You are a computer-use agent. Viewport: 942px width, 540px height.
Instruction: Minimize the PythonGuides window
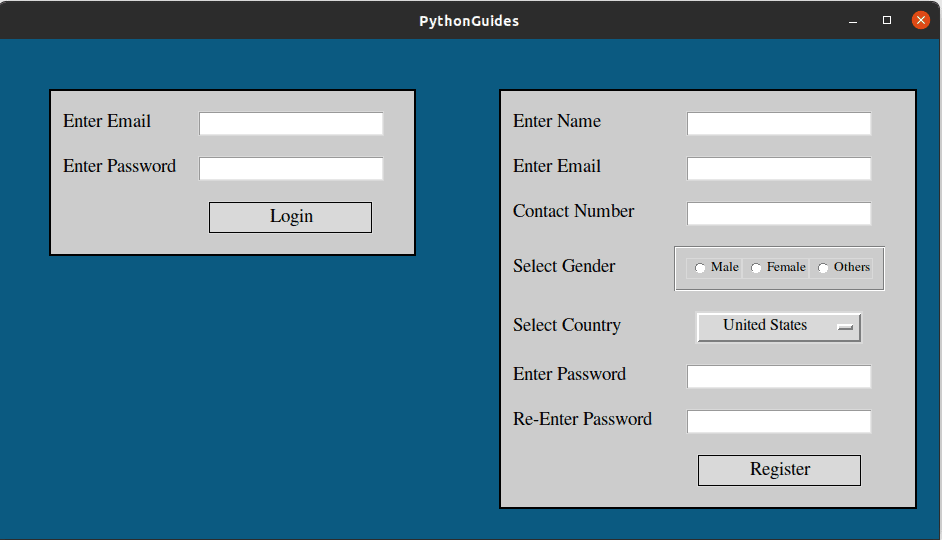tap(853, 20)
